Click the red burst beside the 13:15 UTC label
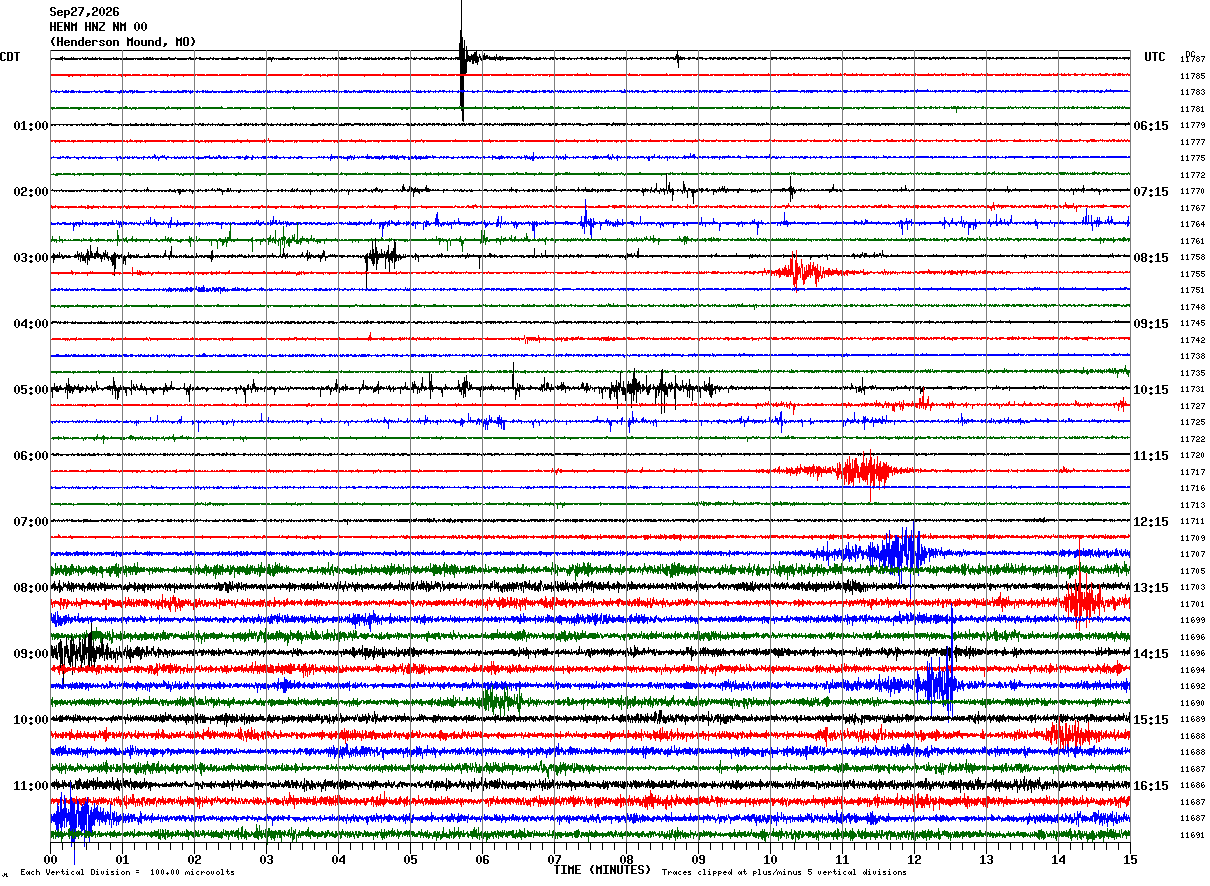This screenshot has width=1210, height=886. tap(1082, 601)
